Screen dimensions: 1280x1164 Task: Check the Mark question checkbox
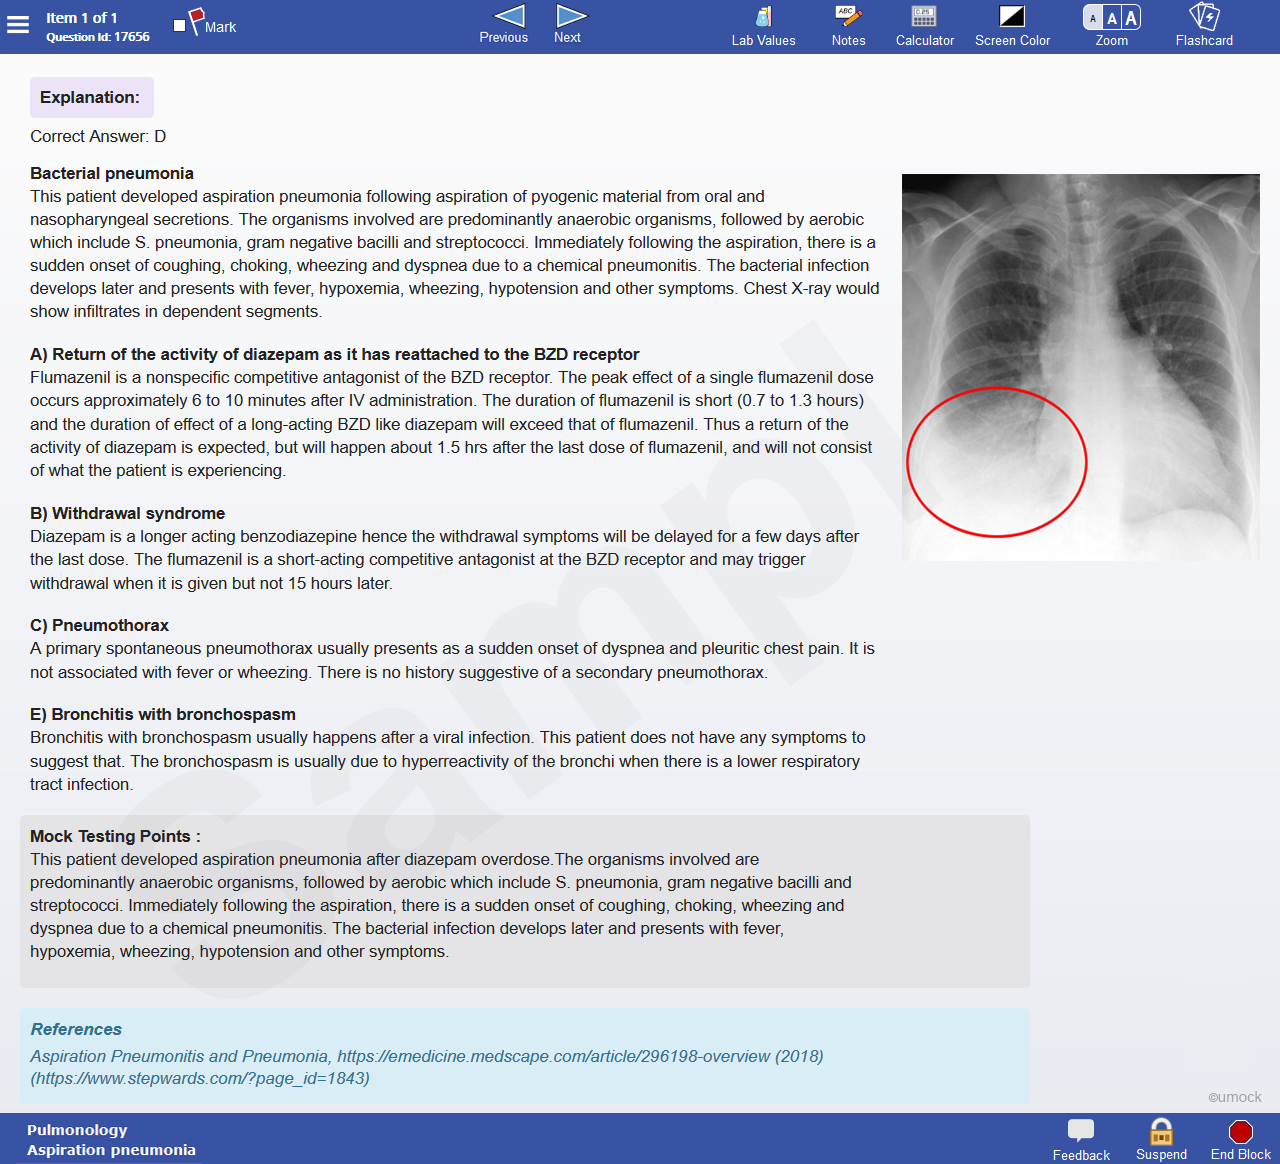pos(180,26)
